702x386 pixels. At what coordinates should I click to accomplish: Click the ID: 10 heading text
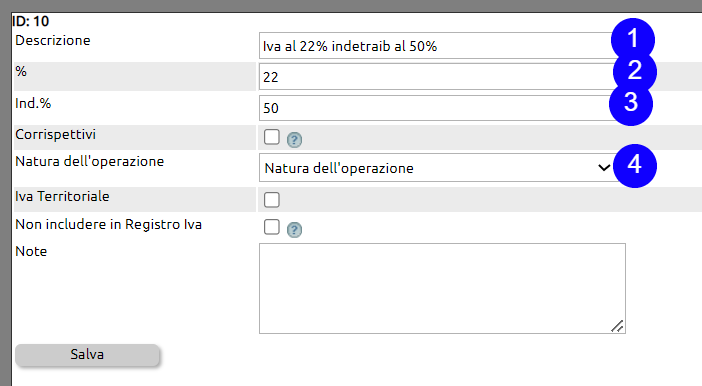pyautogui.click(x=30, y=21)
